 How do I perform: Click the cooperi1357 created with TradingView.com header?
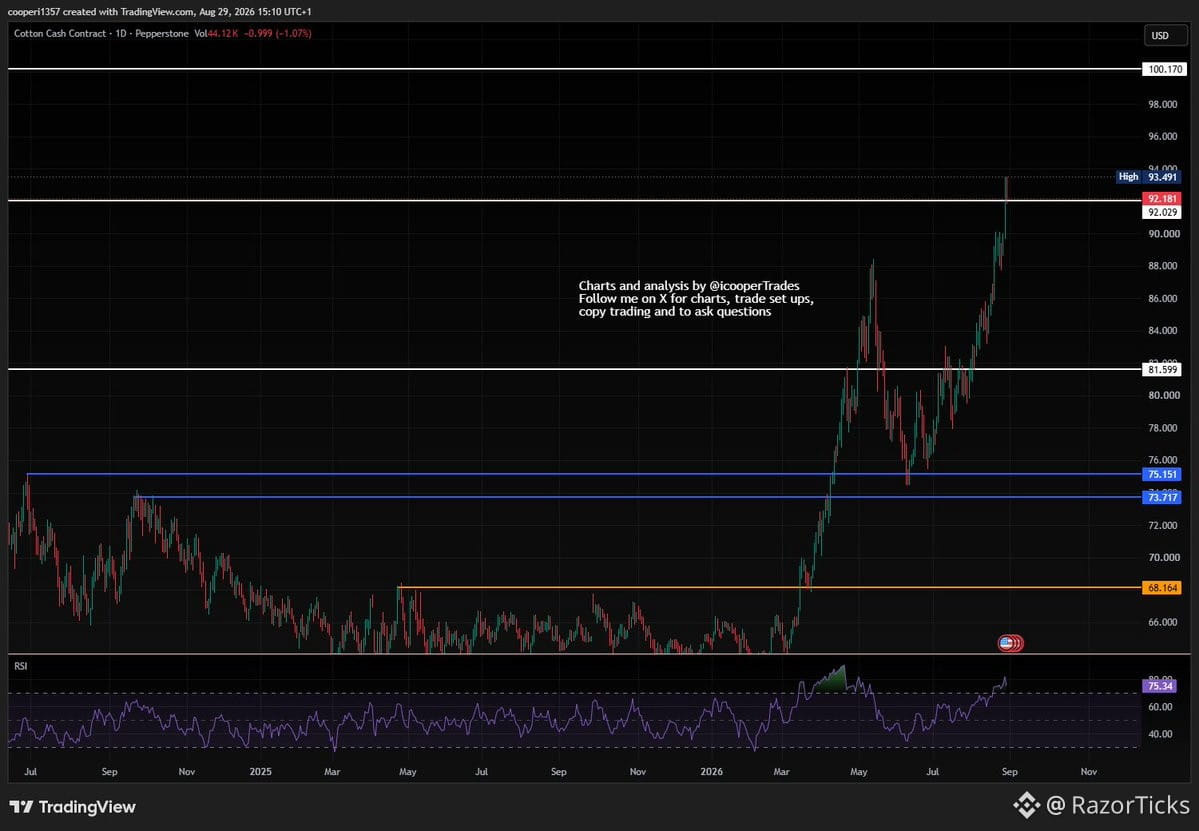point(159,11)
